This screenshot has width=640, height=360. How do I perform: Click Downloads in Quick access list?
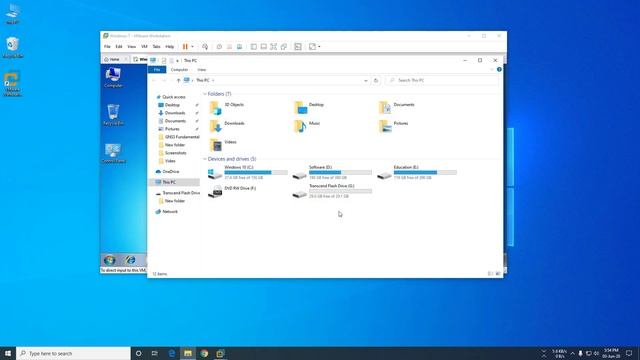[175, 113]
